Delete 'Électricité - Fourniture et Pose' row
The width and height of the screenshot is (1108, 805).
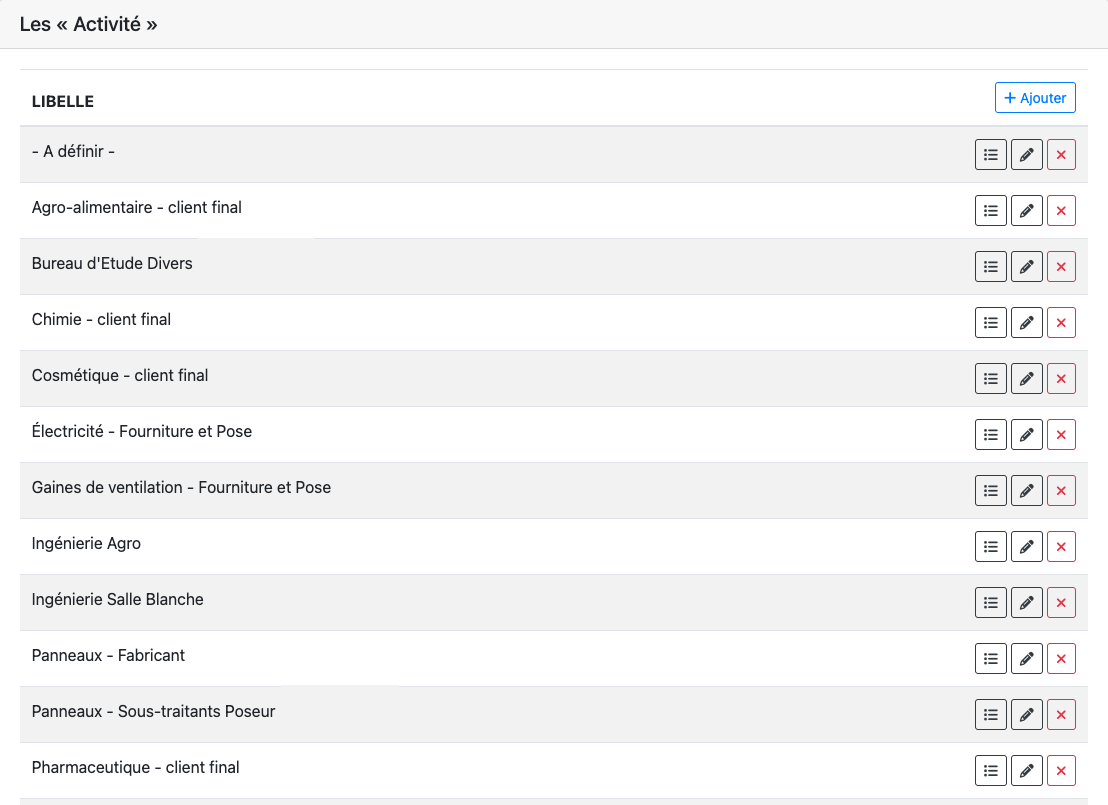click(x=1061, y=435)
